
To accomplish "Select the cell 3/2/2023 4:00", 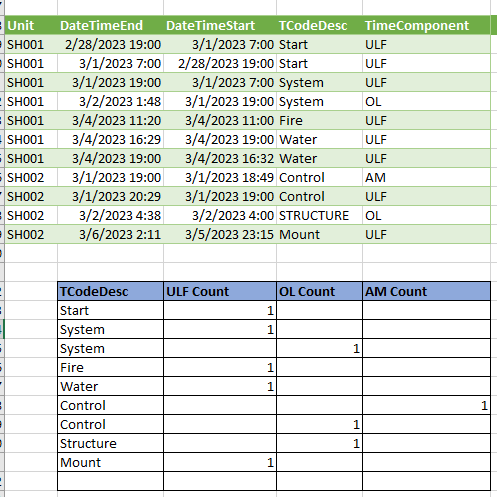I will pyautogui.click(x=220, y=215).
